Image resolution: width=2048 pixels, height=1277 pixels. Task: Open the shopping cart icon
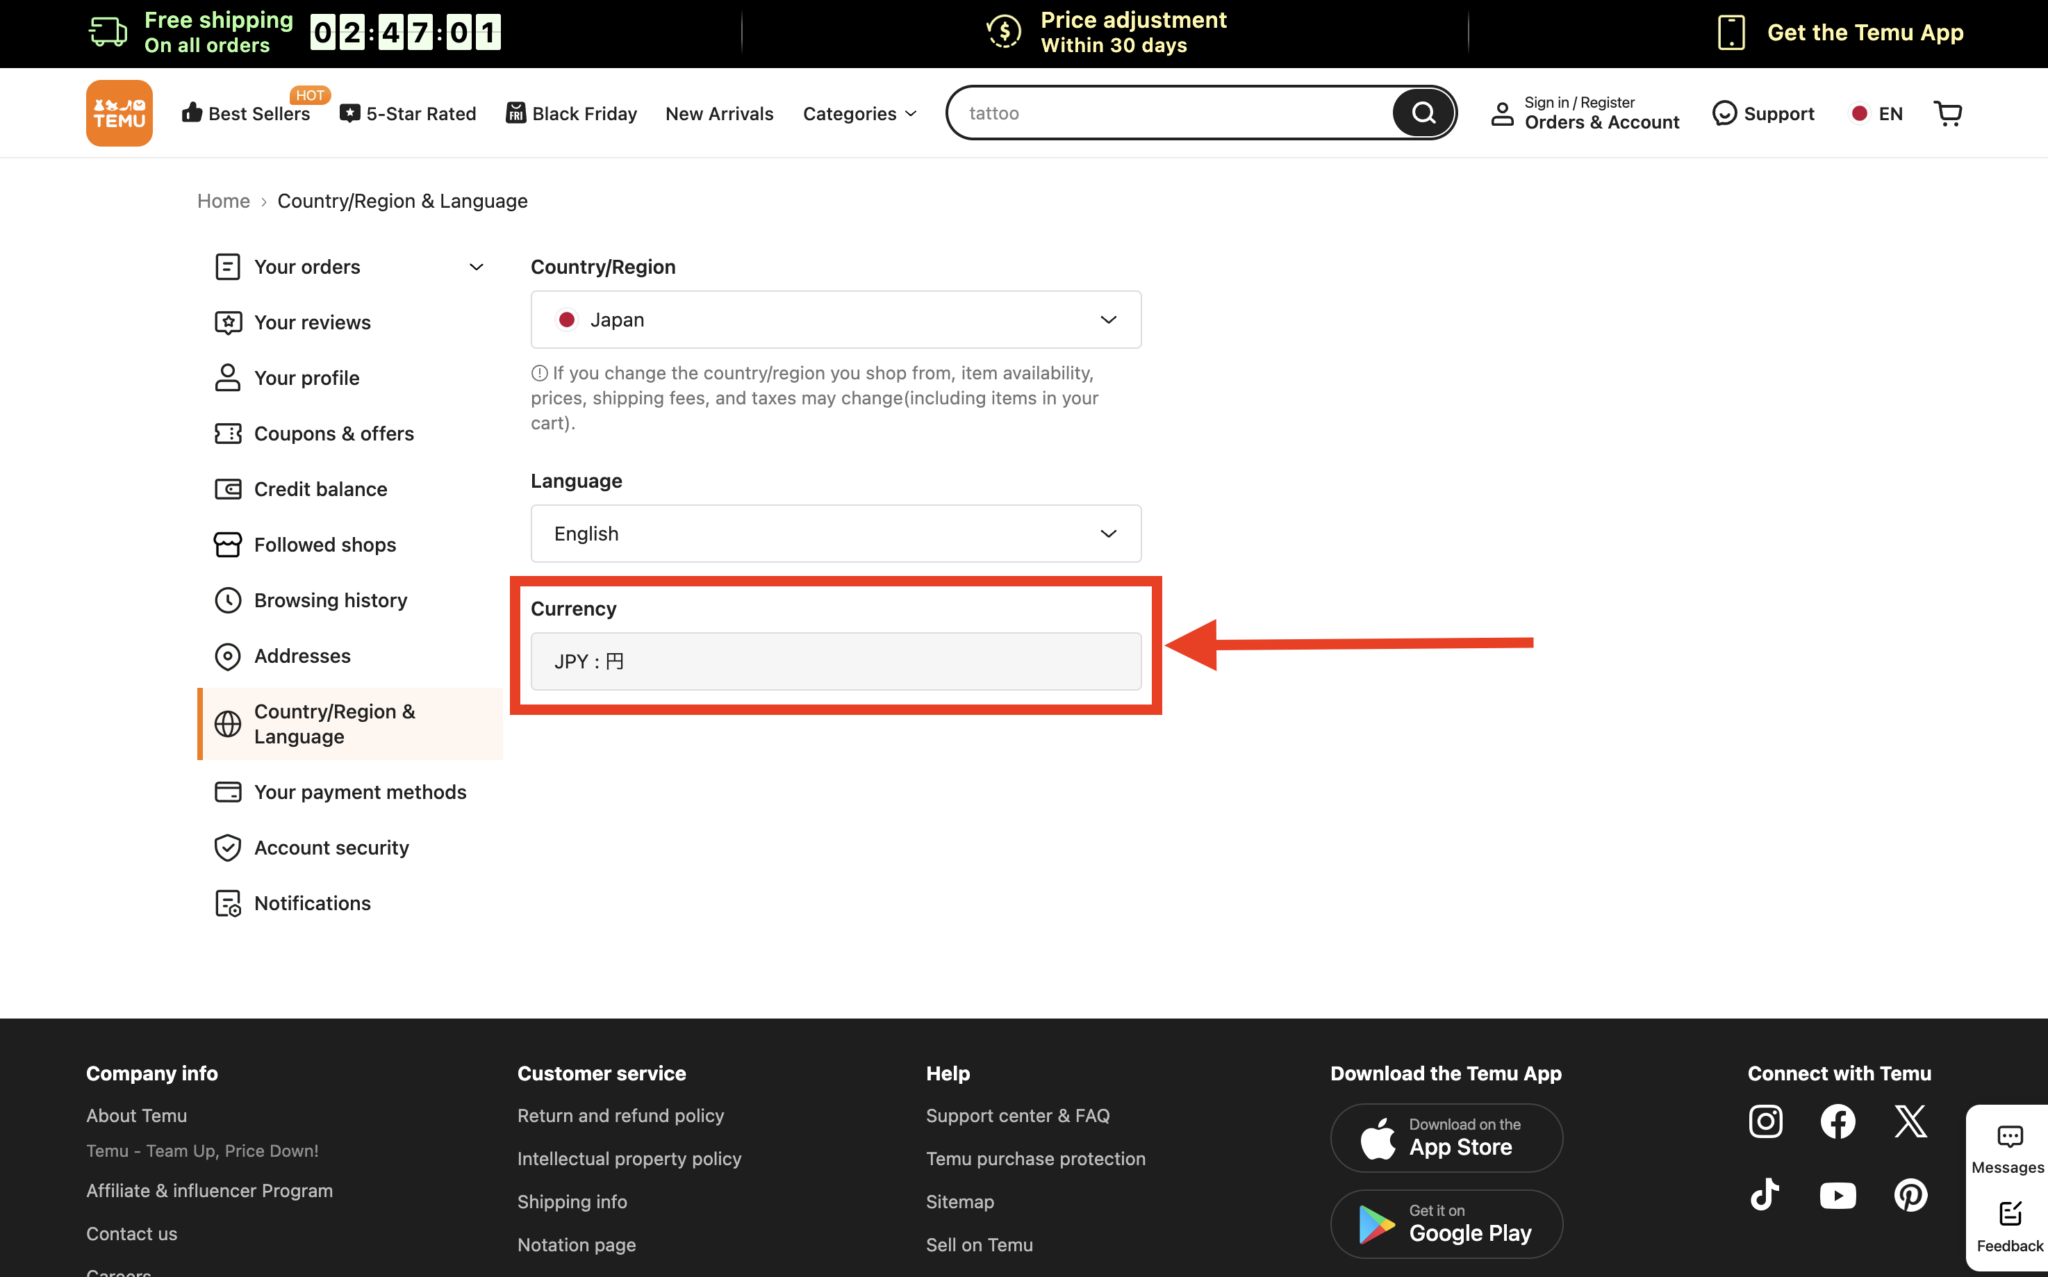(1948, 113)
